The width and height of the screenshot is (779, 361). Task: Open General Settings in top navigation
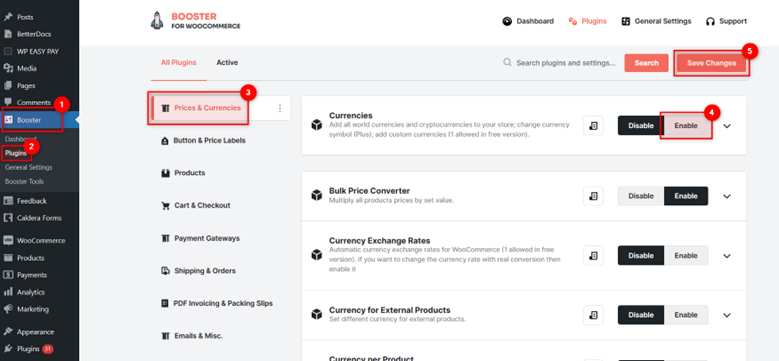[x=656, y=21]
